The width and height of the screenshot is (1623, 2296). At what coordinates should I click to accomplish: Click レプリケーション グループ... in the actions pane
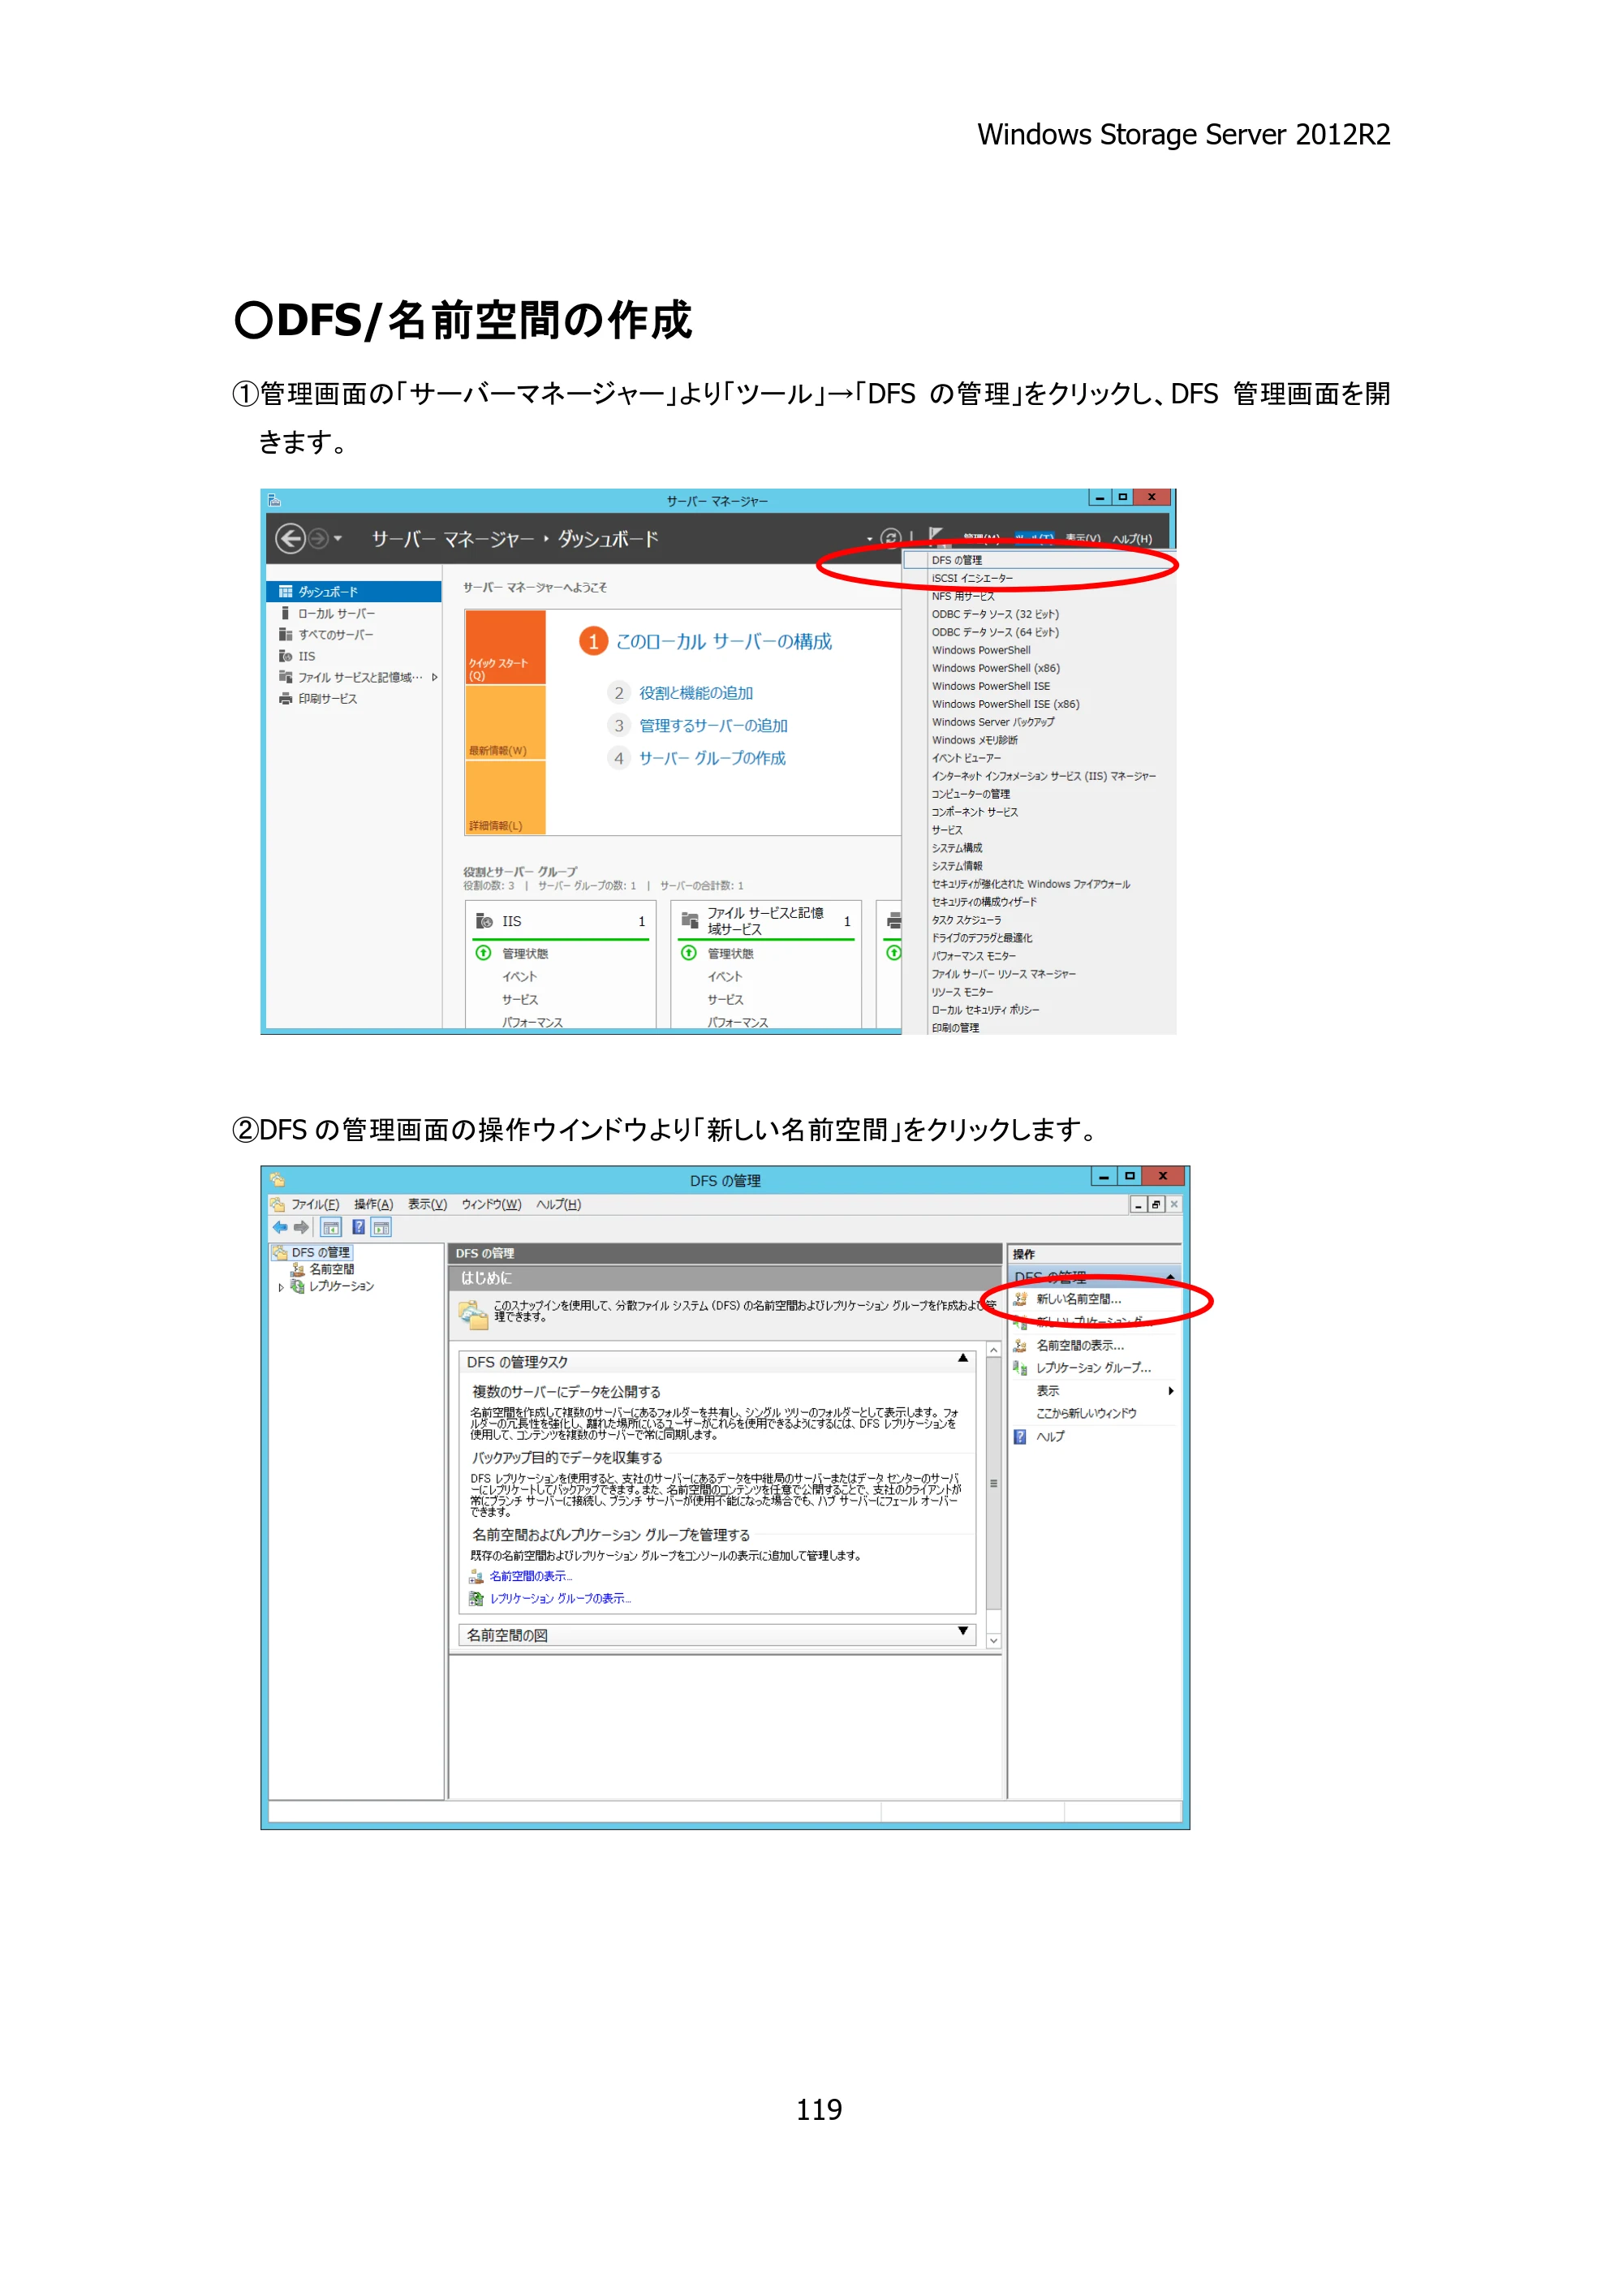[x=1093, y=1369]
